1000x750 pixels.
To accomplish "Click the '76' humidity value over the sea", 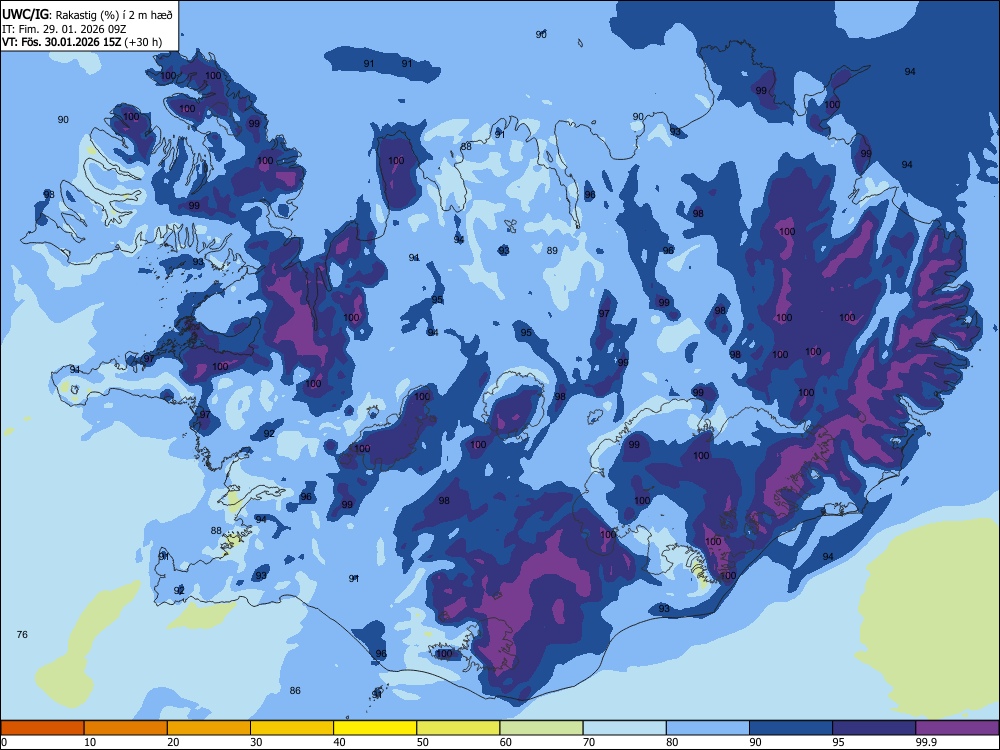I will (x=22, y=635).
